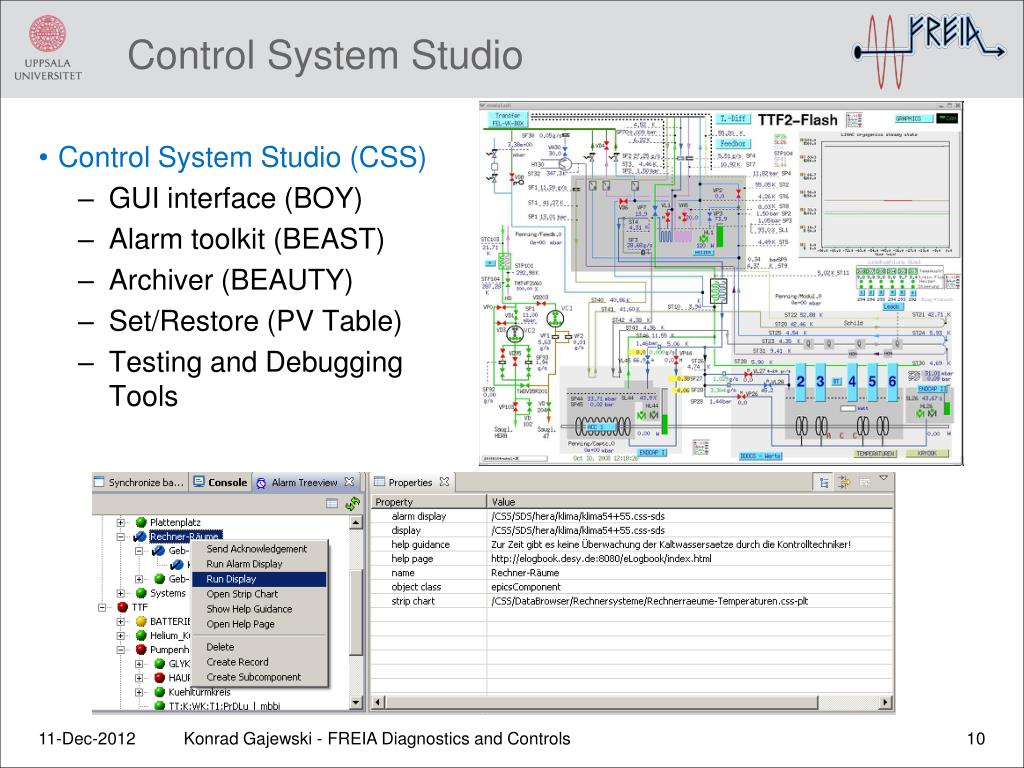
Task: Click the FREIA logo
Action: (x=929, y=50)
